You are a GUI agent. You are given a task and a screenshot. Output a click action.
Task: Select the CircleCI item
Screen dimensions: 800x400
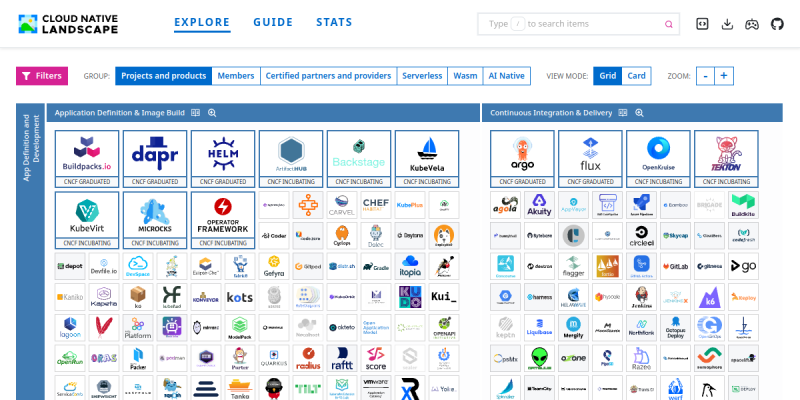pos(641,236)
